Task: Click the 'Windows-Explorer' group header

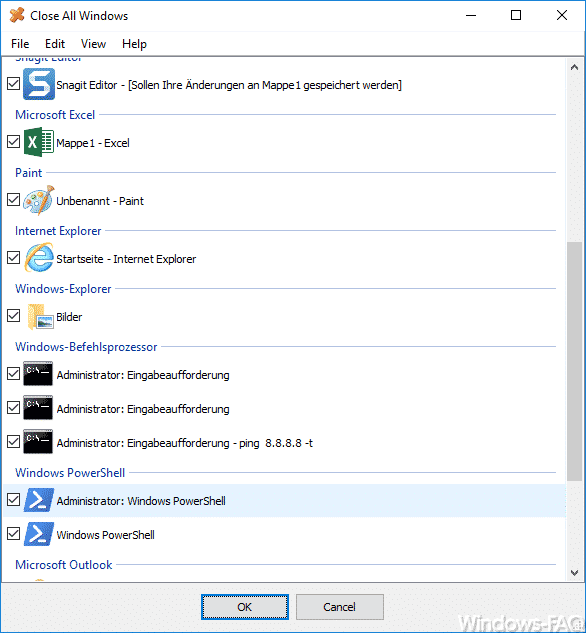Action: coord(63,289)
